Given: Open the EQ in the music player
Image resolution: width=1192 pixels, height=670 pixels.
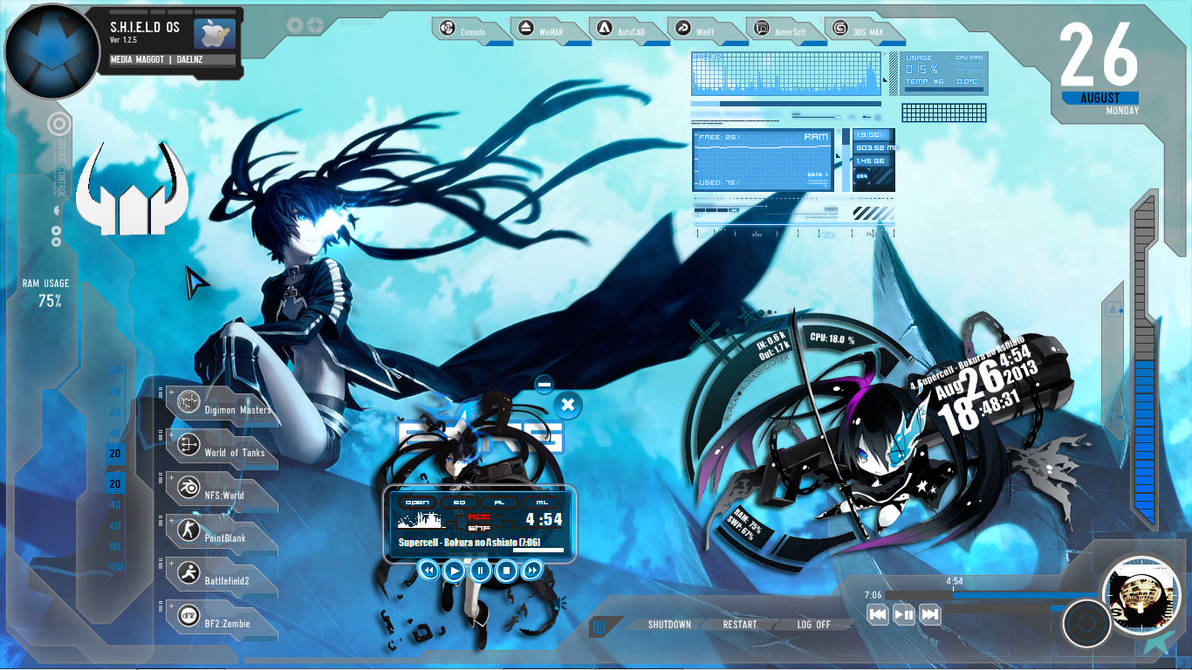Looking at the screenshot, I should click(459, 502).
